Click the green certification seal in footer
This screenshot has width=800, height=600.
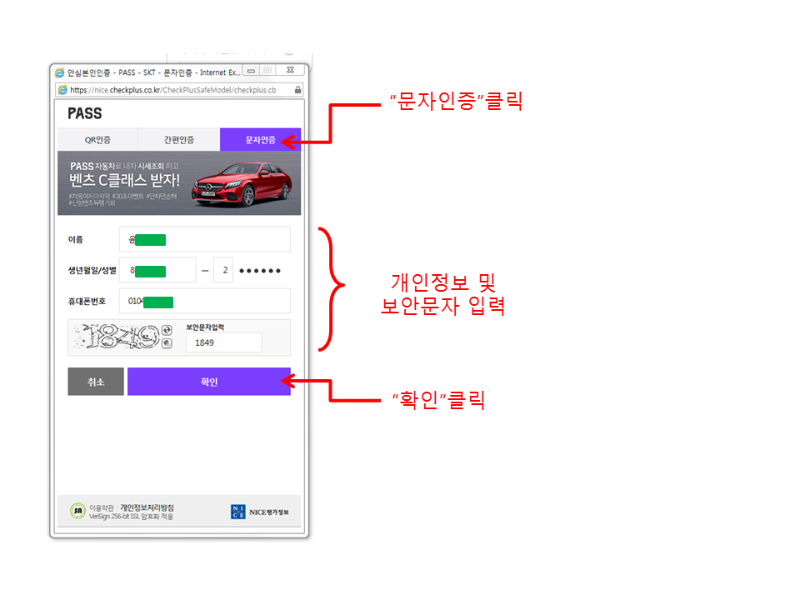coord(78,510)
